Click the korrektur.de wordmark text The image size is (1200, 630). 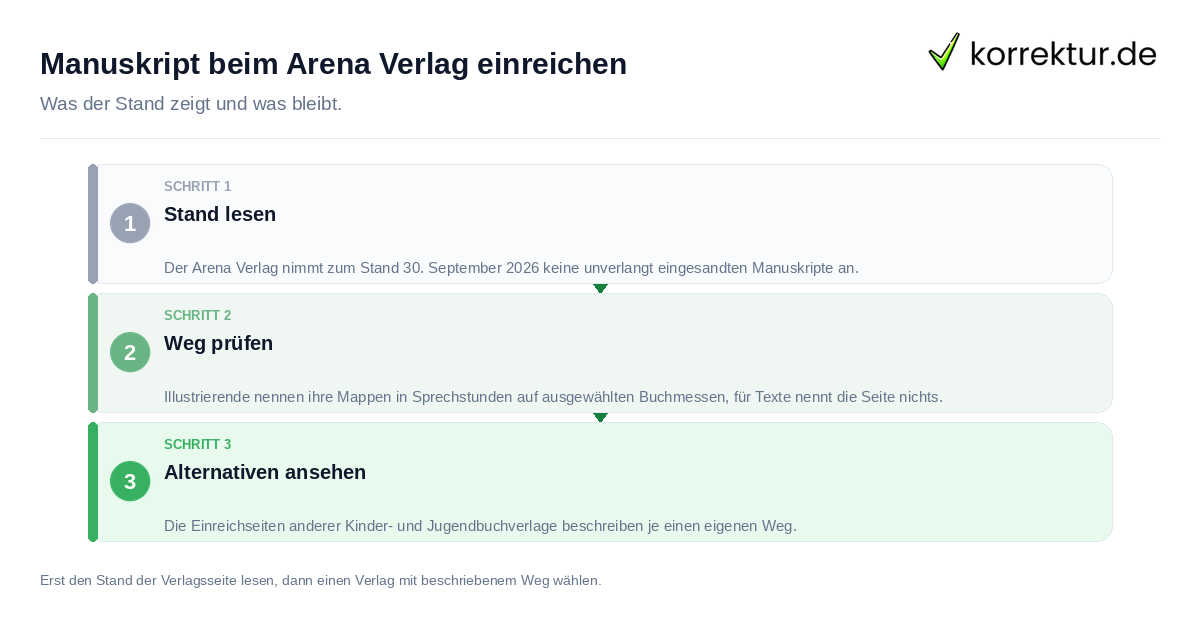click(x=1063, y=53)
